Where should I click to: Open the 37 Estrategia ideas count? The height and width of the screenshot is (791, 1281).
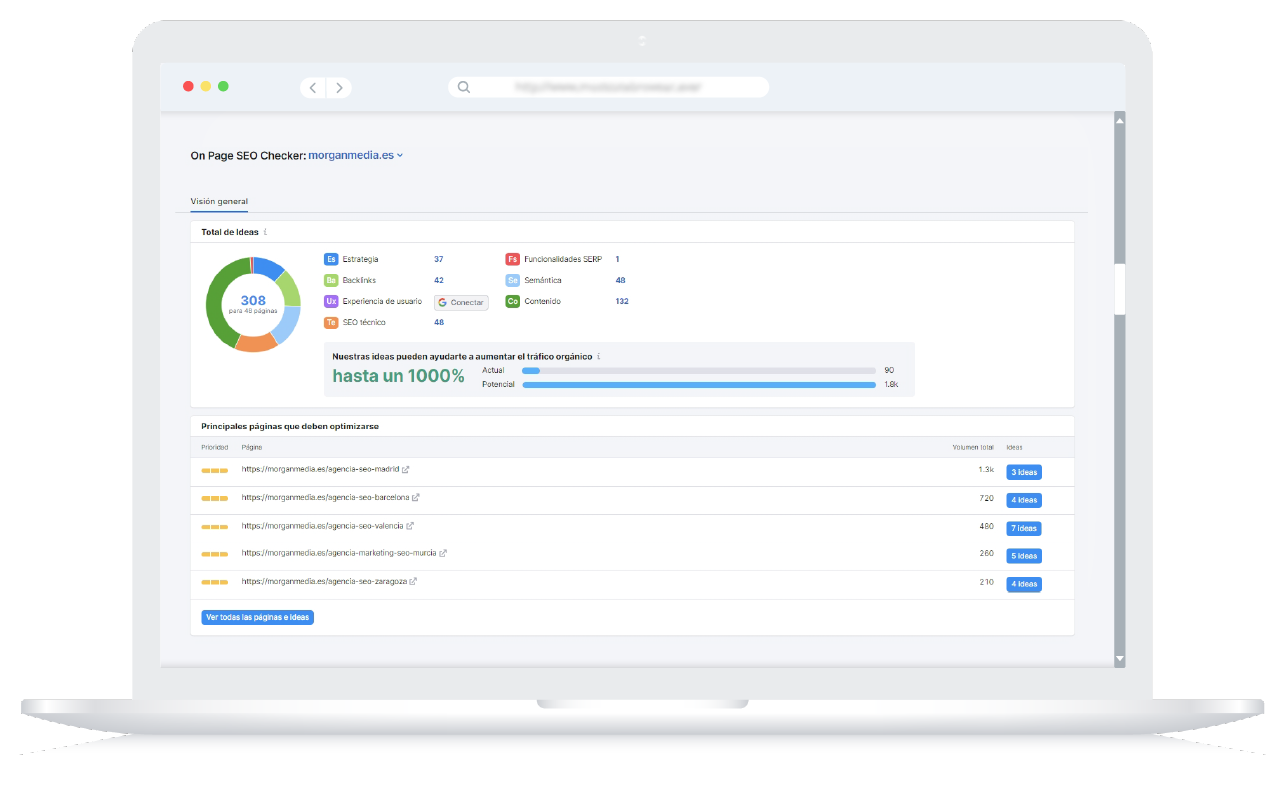coord(438,259)
